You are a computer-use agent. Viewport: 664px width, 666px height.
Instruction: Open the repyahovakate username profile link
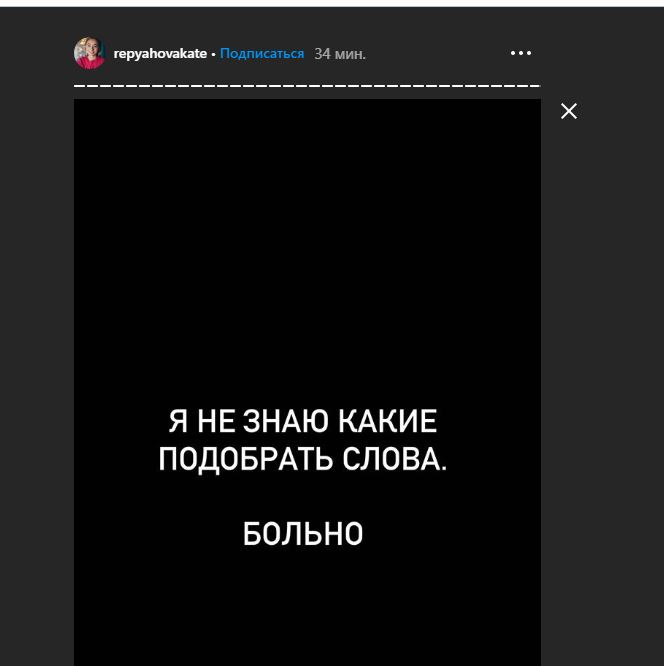click(160, 54)
